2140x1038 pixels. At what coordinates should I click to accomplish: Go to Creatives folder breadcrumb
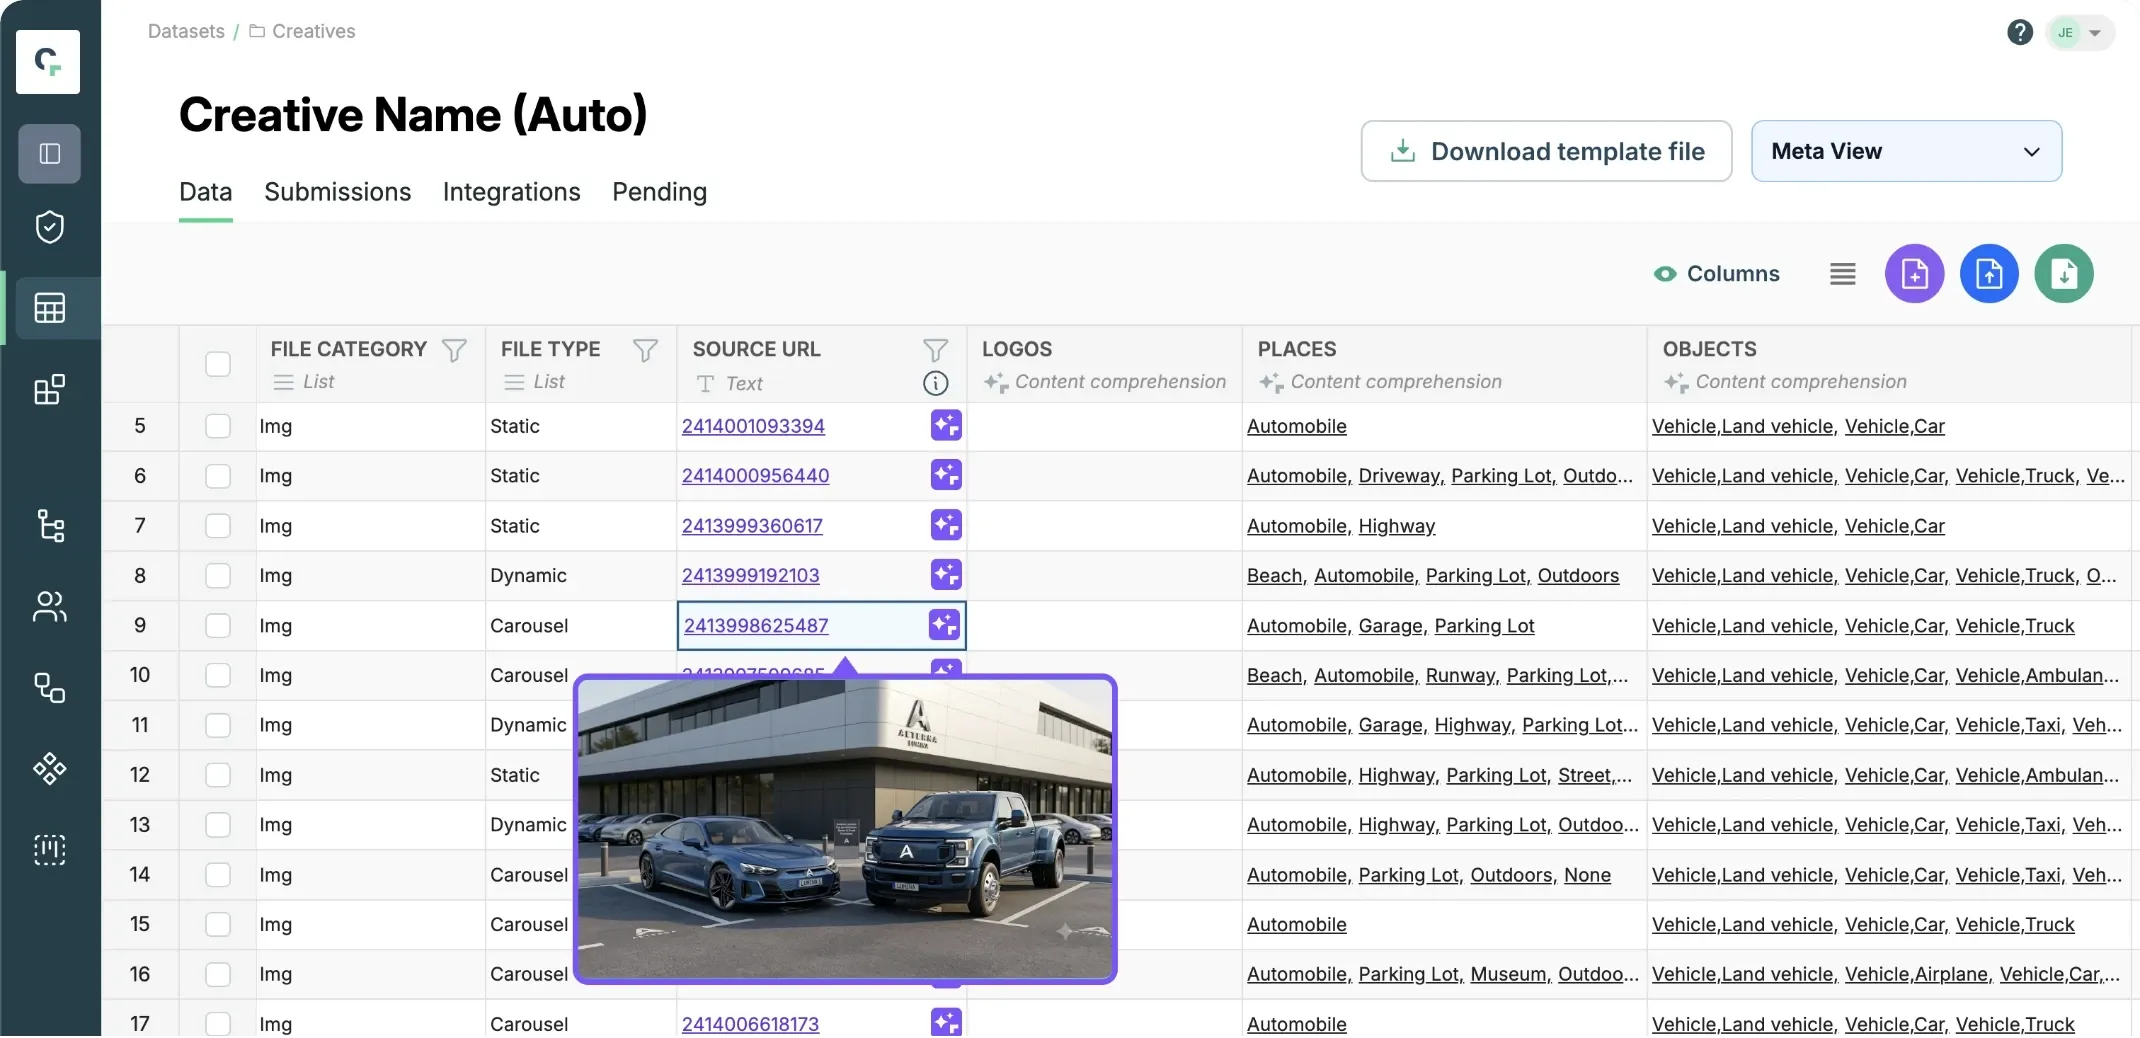tap(302, 31)
